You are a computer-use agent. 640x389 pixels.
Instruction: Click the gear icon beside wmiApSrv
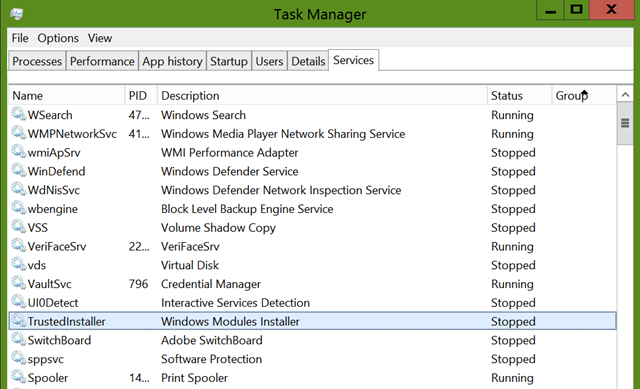point(18,151)
